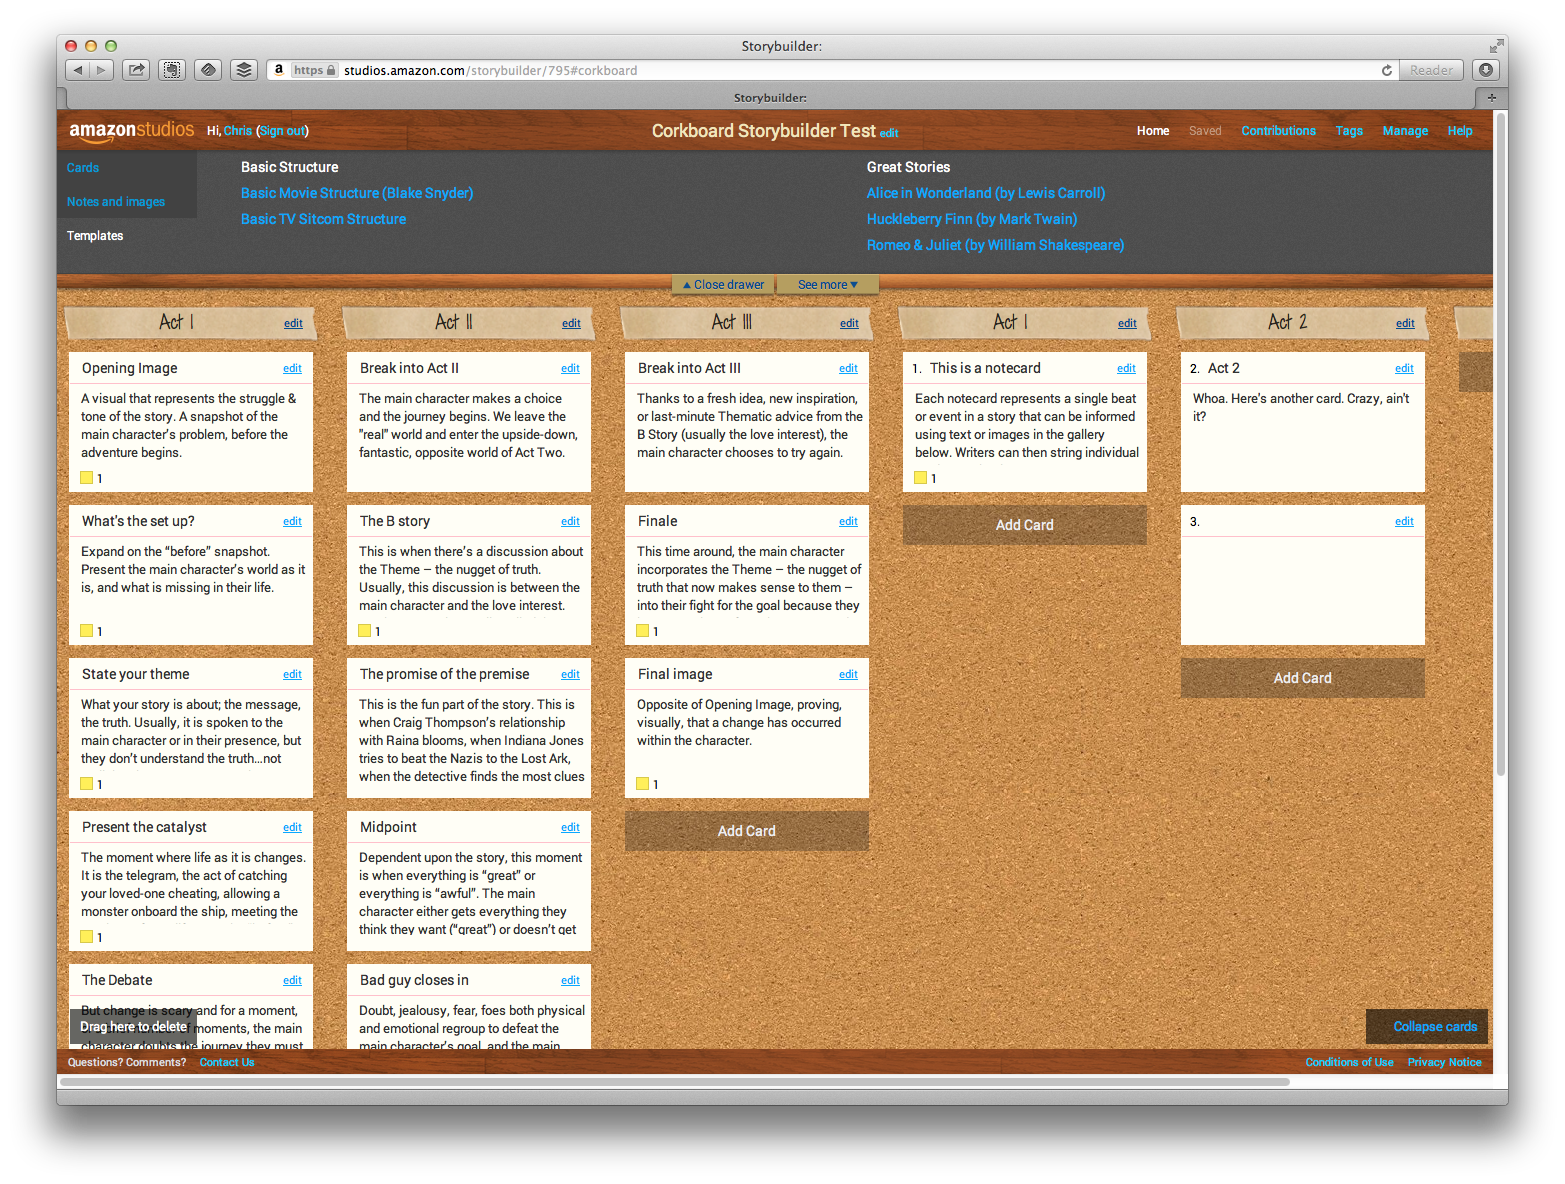
Task: Collapse cards on the corkboard
Action: click(x=1434, y=1027)
